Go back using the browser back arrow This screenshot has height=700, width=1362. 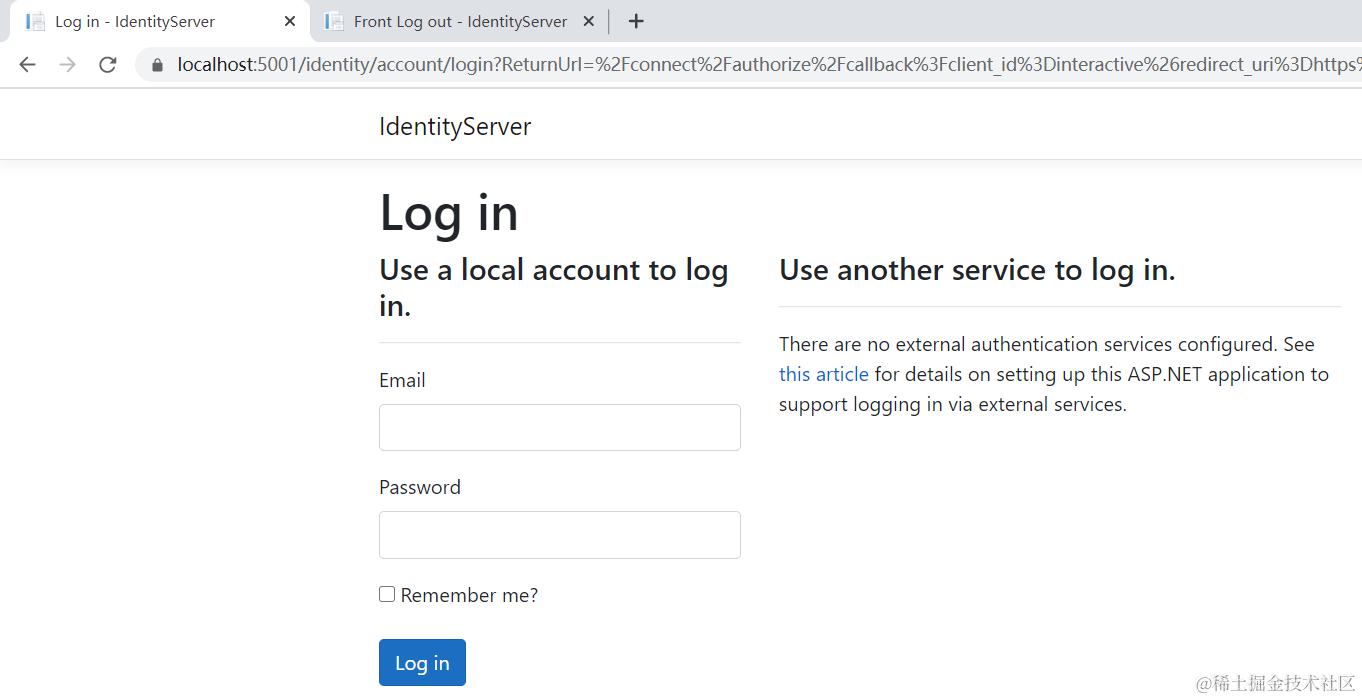tap(27, 64)
